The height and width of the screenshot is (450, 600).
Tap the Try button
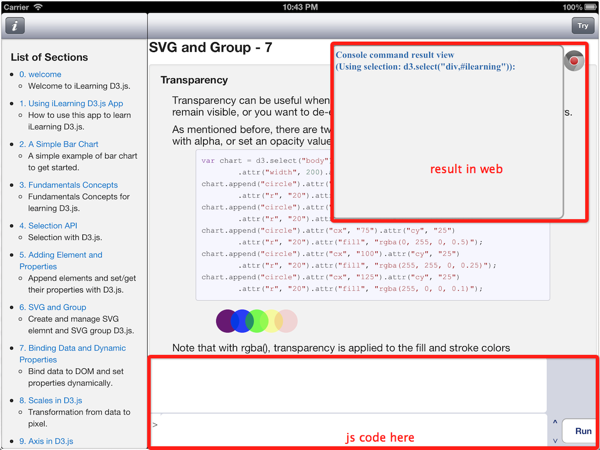click(582, 26)
